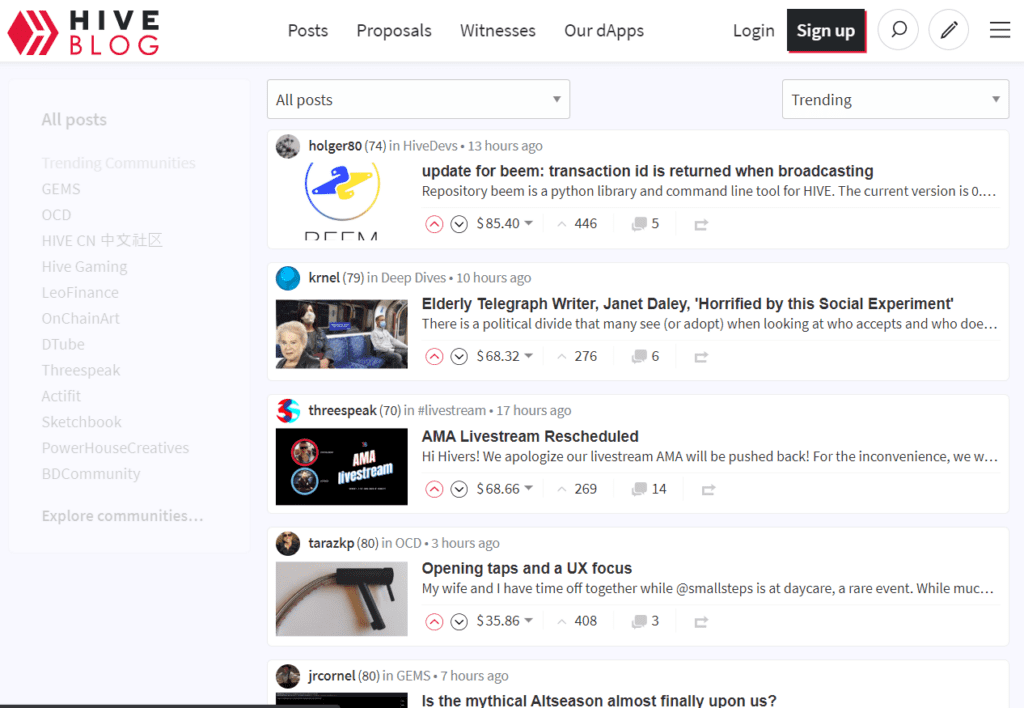Click krnel's avatar
This screenshot has height=708, width=1024.
[287, 278]
